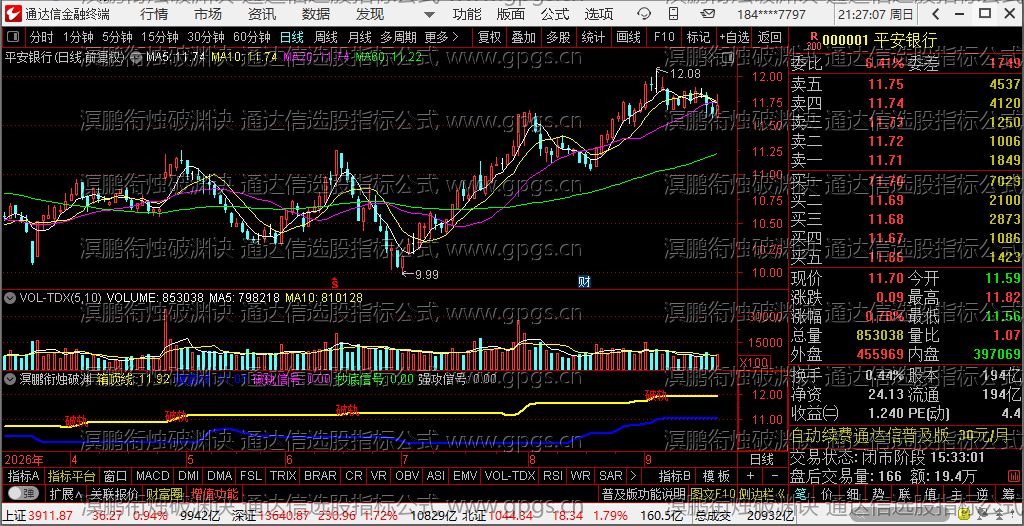1024x526 pixels.
Task: Switch to 分时 chart view
Action: pos(42,37)
